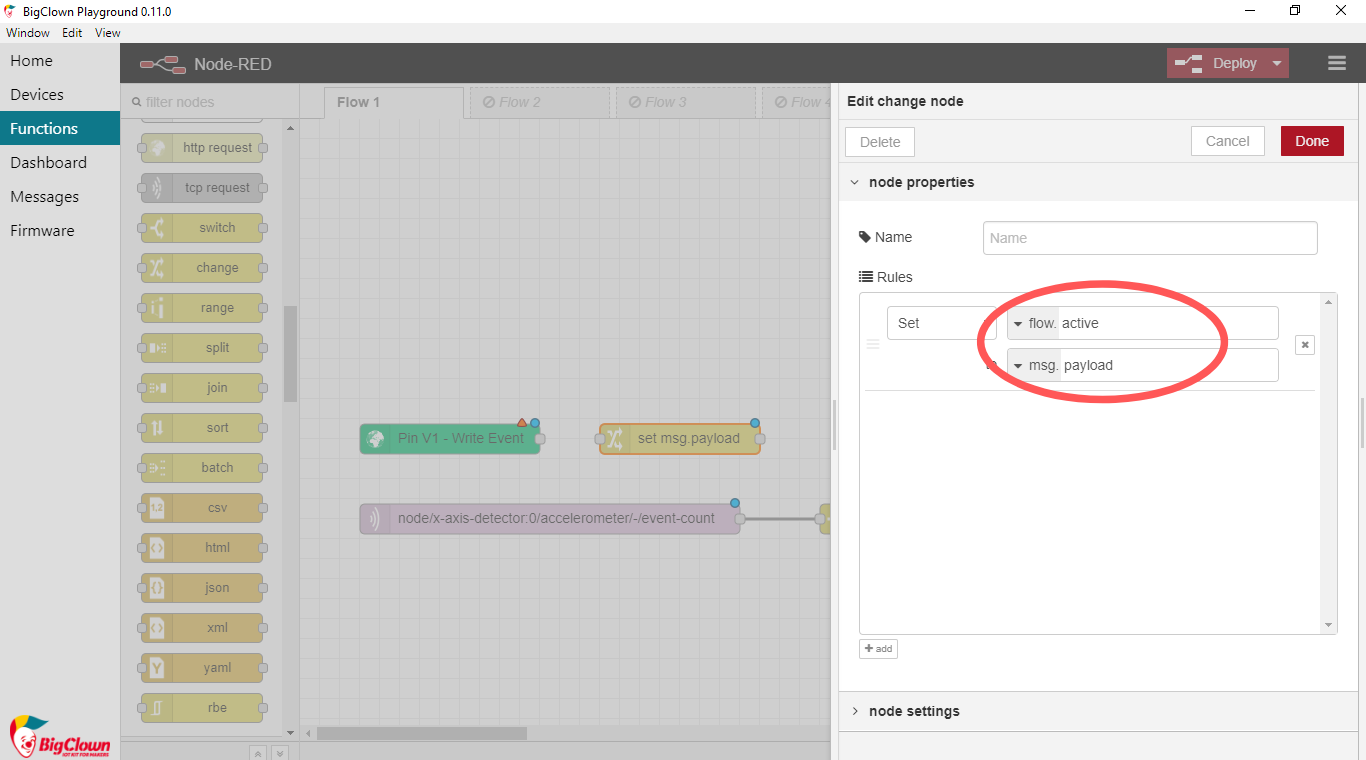The width and height of the screenshot is (1366, 760).
Task: Select the http request palette node
Action: (202, 148)
